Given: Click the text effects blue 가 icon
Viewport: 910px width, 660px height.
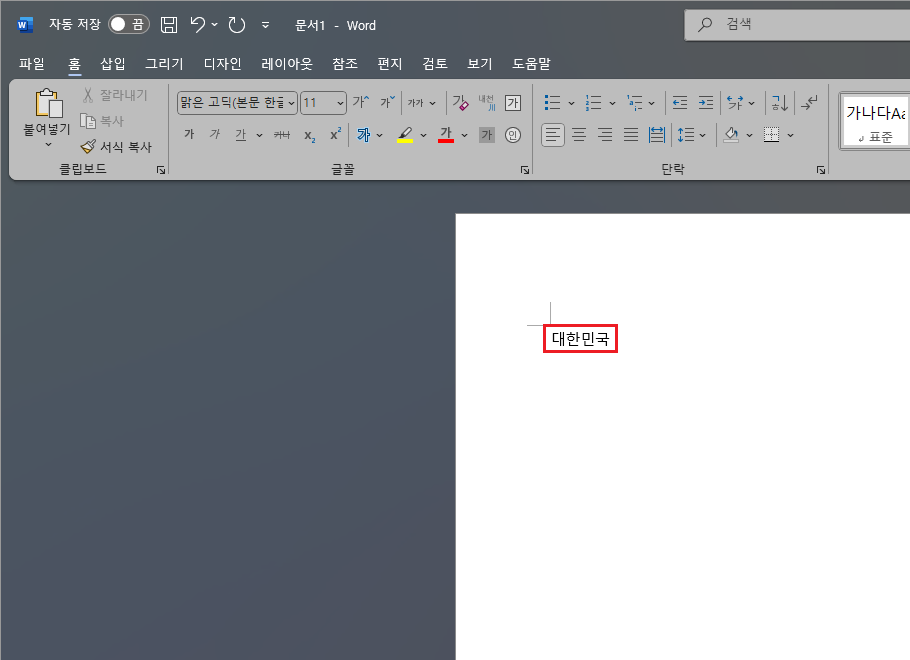Looking at the screenshot, I should coord(363,135).
